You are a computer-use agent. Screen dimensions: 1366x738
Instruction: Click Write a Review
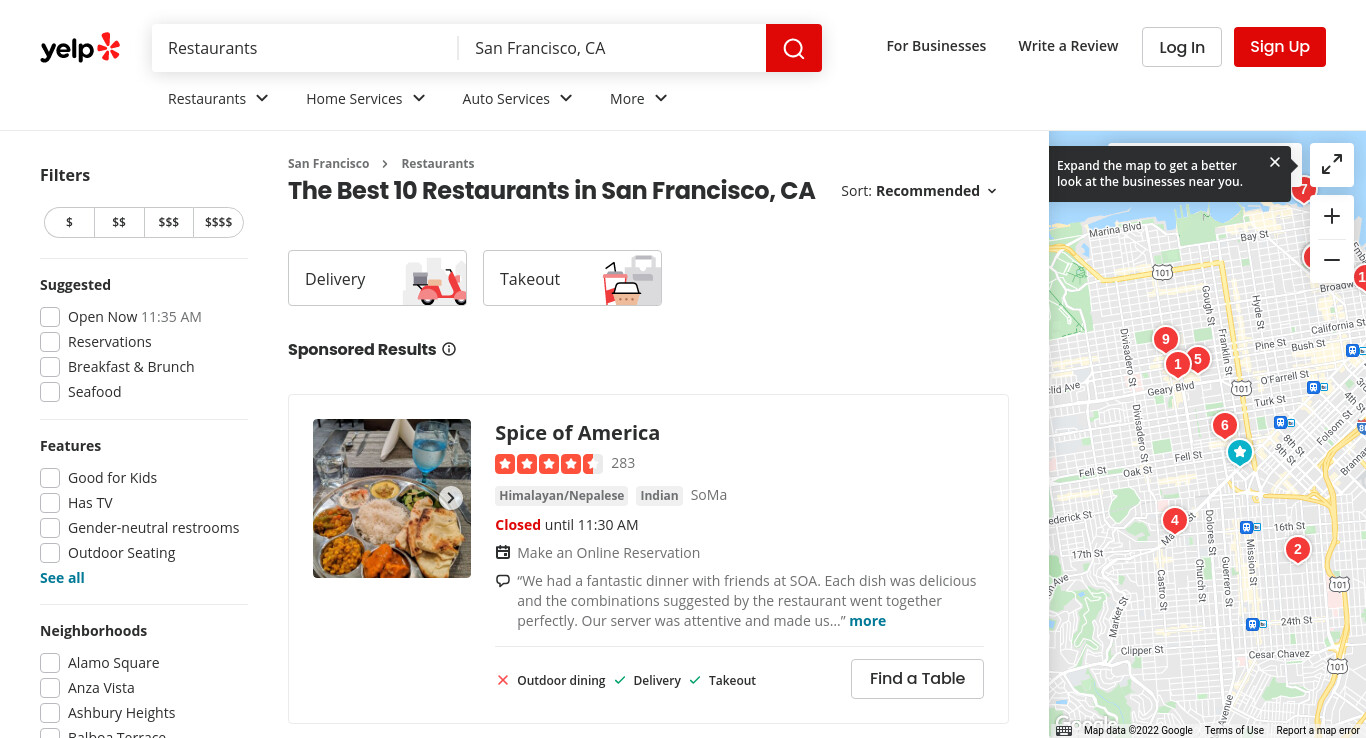click(1068, 46)
